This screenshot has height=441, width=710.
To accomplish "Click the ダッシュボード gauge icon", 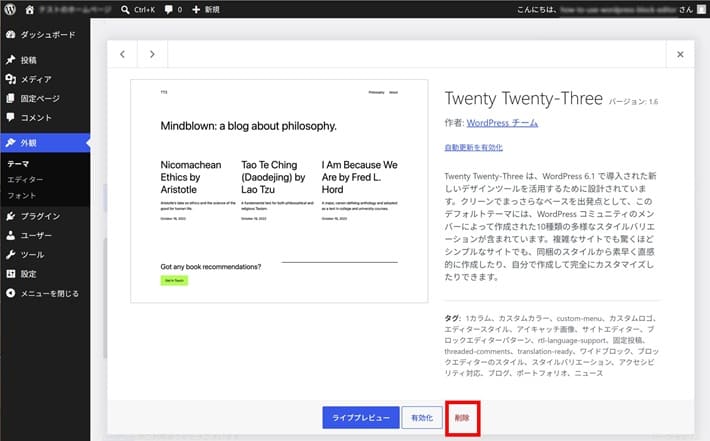I will pos(10,35).
